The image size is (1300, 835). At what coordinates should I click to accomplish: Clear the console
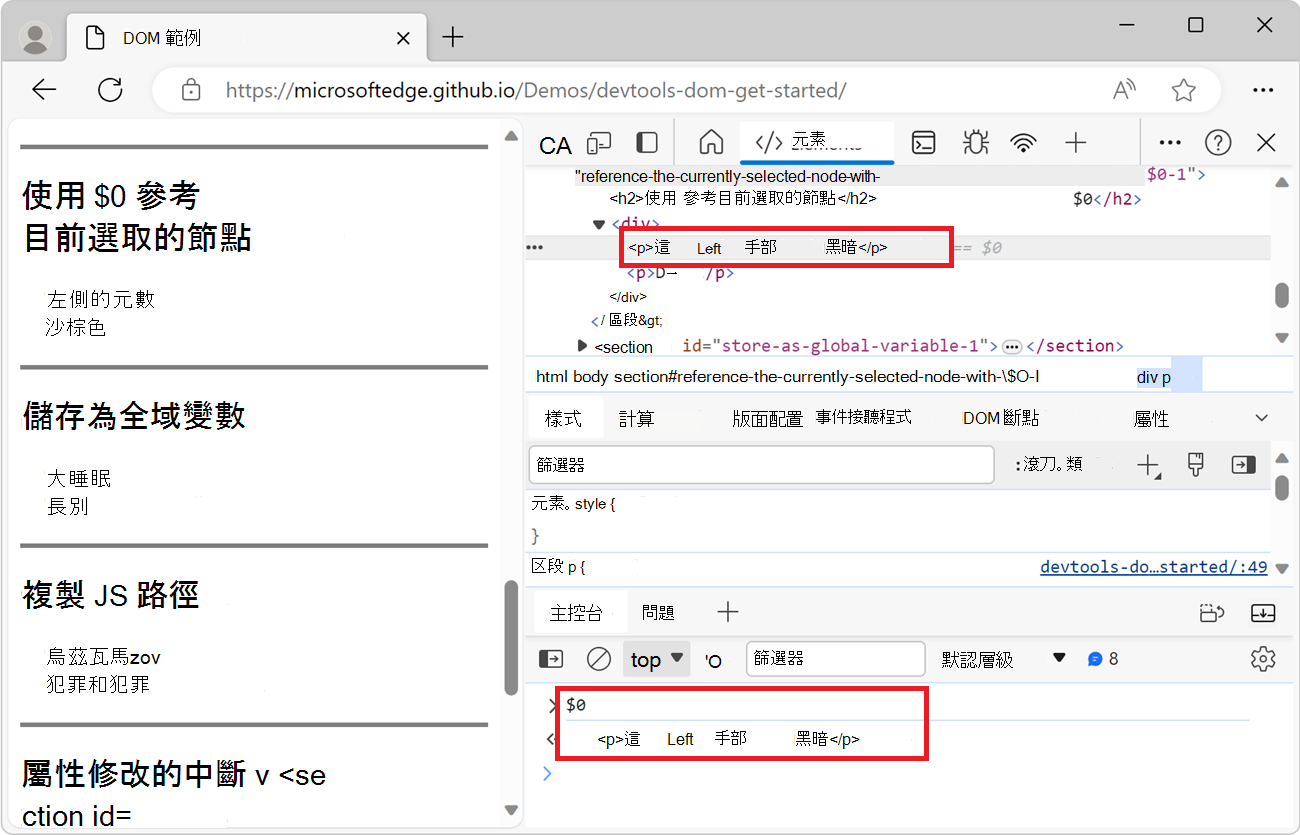599,659
